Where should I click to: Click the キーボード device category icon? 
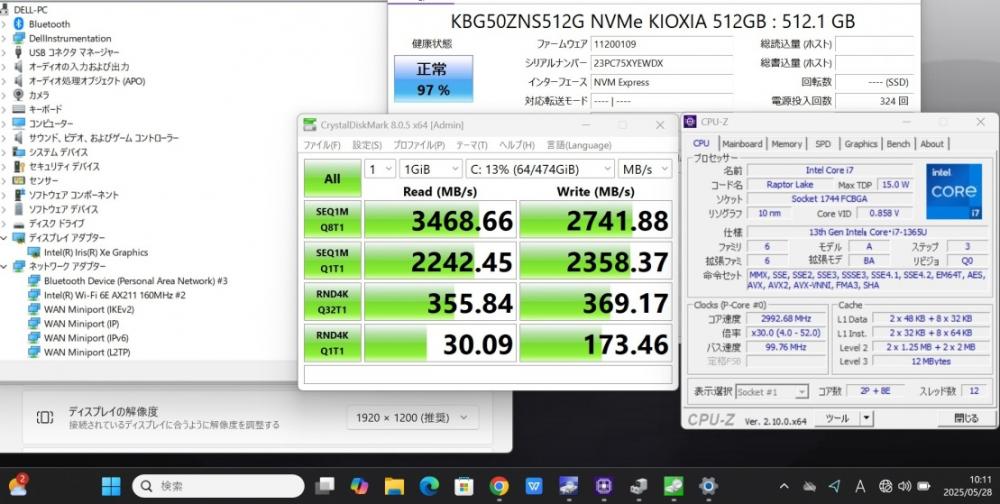pos(18,109)
